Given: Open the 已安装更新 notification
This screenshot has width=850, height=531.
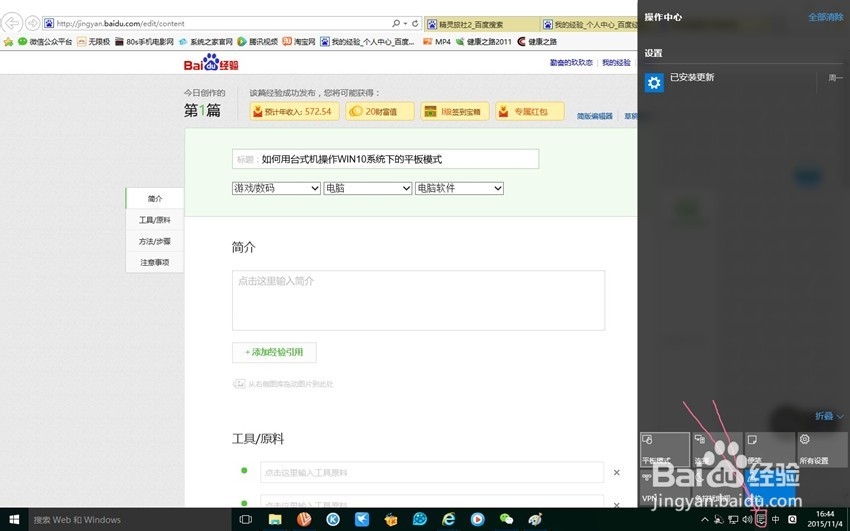Looking at the screenshot, I should pyautogui.click(x=744, y=82).
